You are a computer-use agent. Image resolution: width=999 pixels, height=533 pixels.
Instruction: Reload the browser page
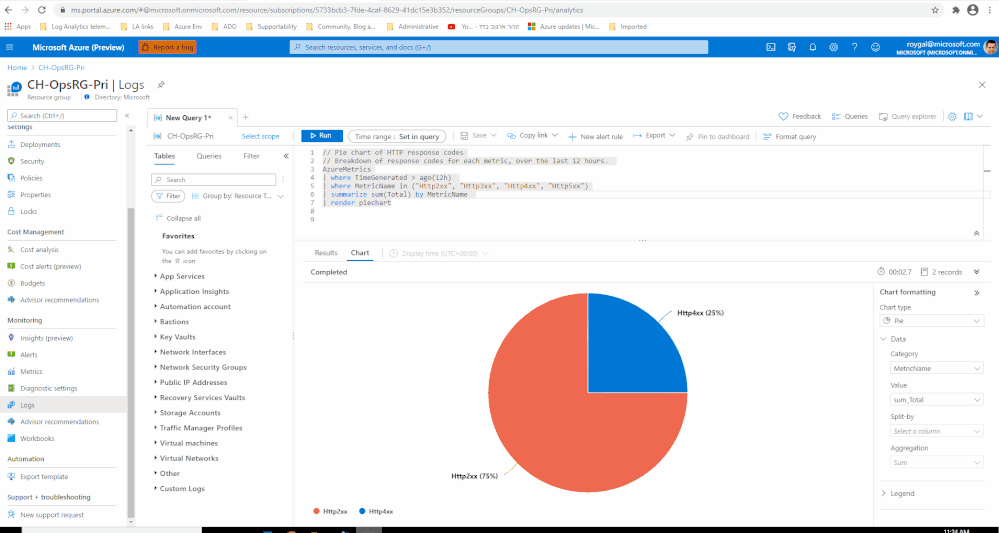41,10
